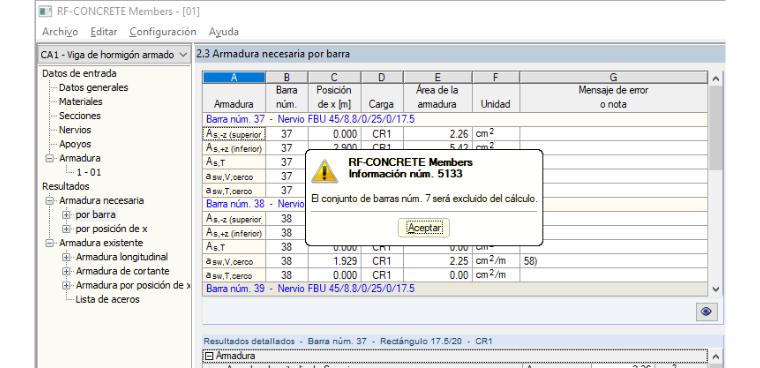This screenshot has width=760, height=368.
Task: Open the Editar menu
Action: pyautogui.click(x=104, y=32)
